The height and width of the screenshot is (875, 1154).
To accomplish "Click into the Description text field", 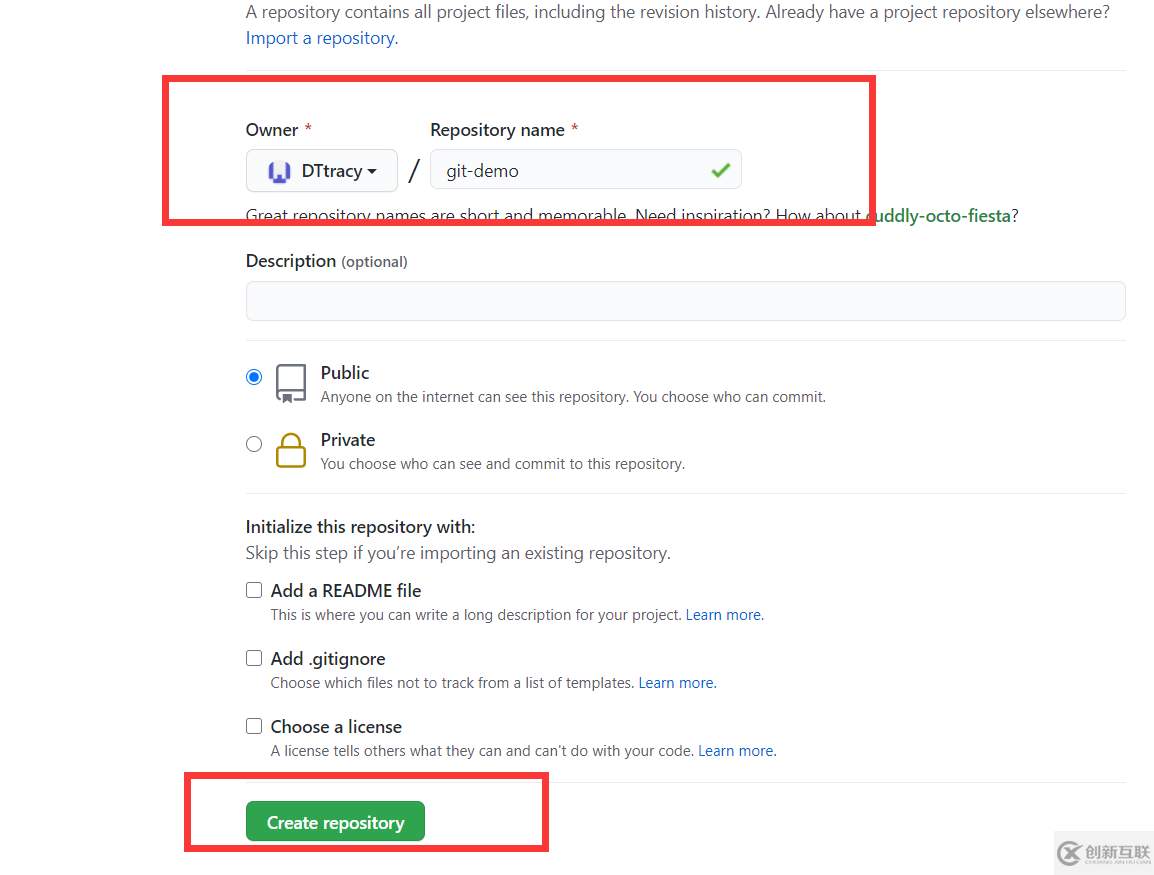I will click(685, 301).
